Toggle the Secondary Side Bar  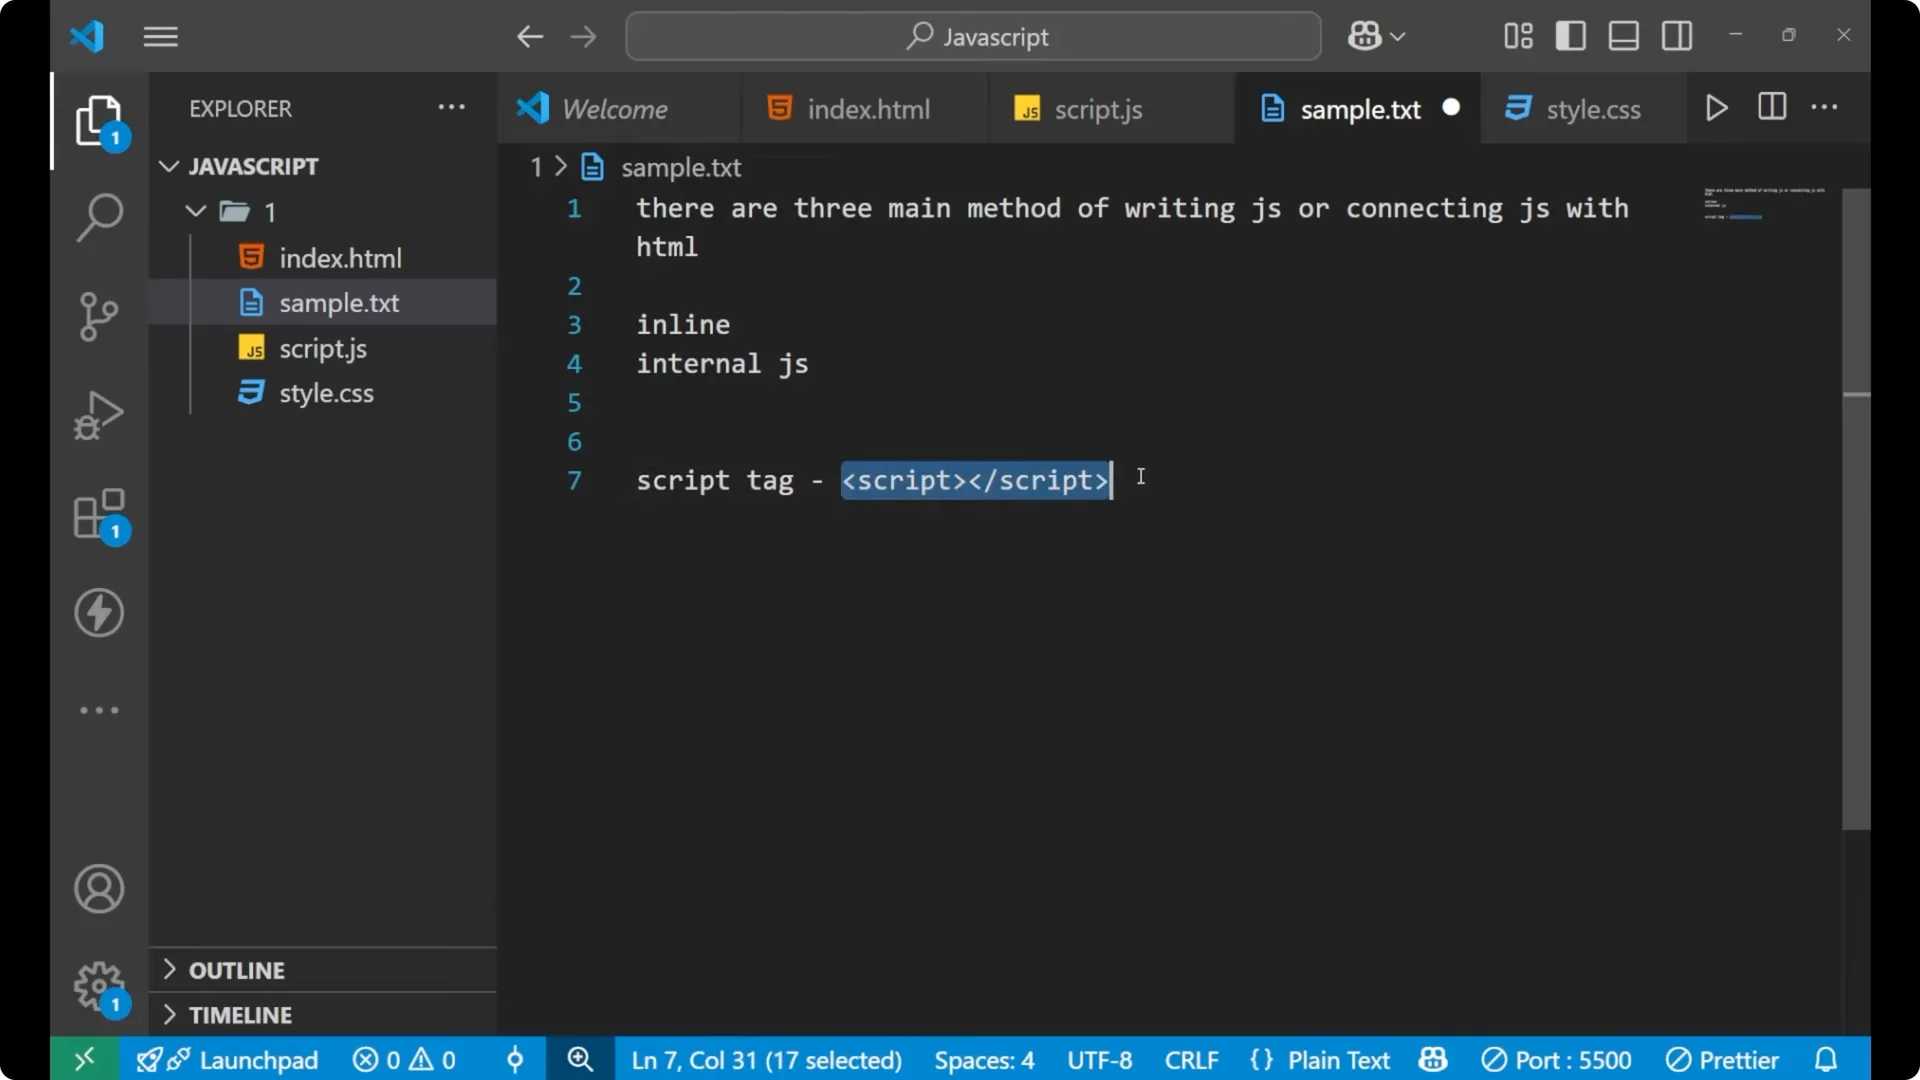[1676, 36]
